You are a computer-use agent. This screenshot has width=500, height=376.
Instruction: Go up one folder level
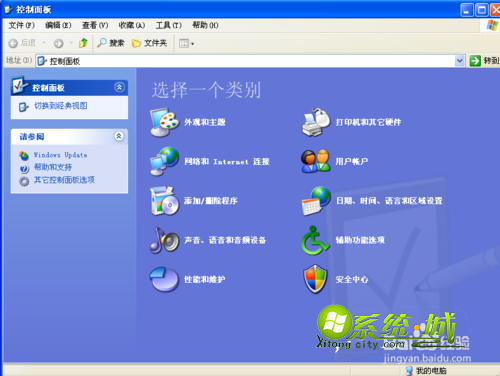pyautogui.click(x=83, y=43)
